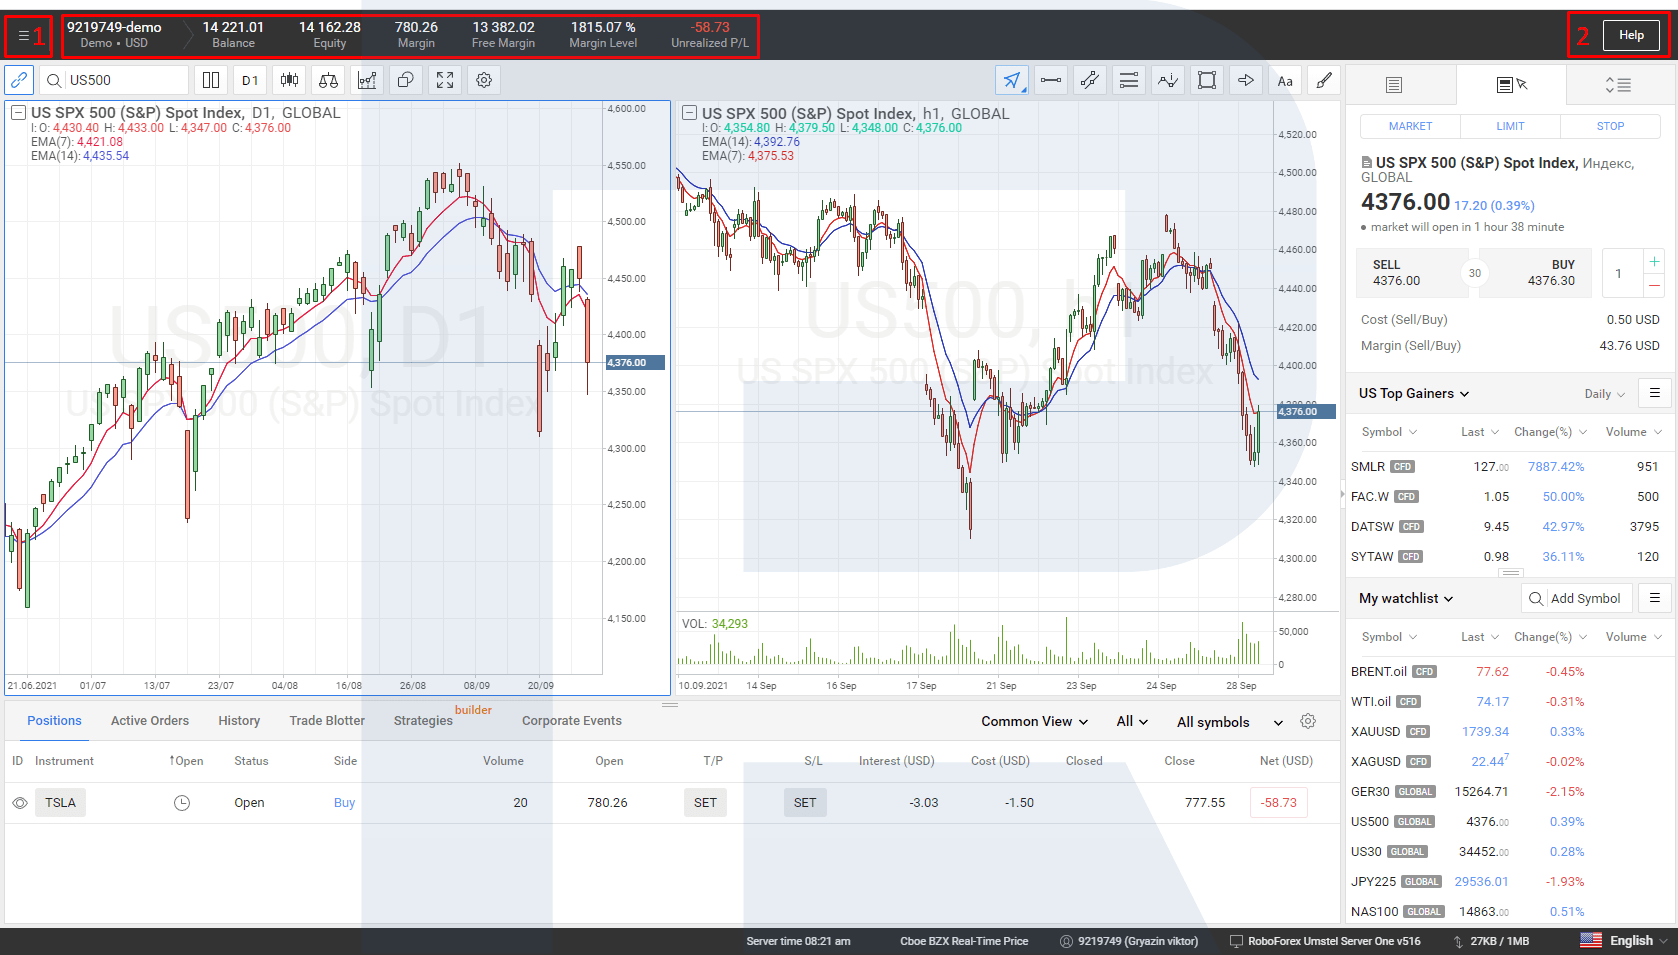Select the rectangle shape drawing tool

1207,80
